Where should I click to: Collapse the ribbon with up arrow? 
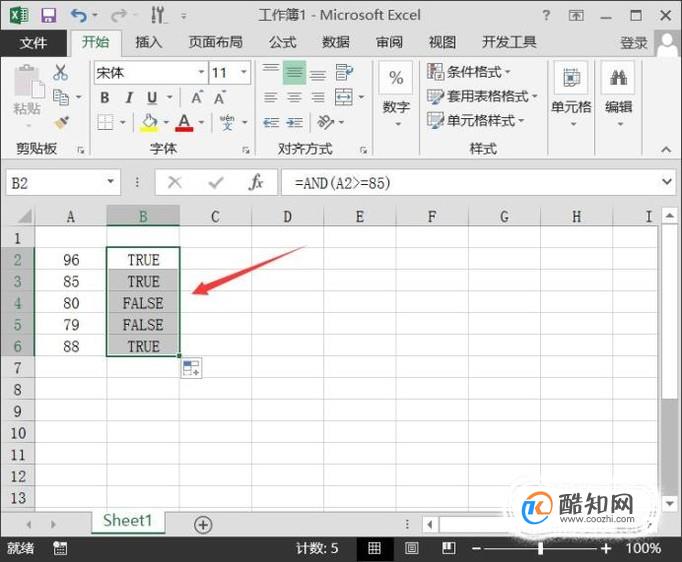(x=666, y=150)
